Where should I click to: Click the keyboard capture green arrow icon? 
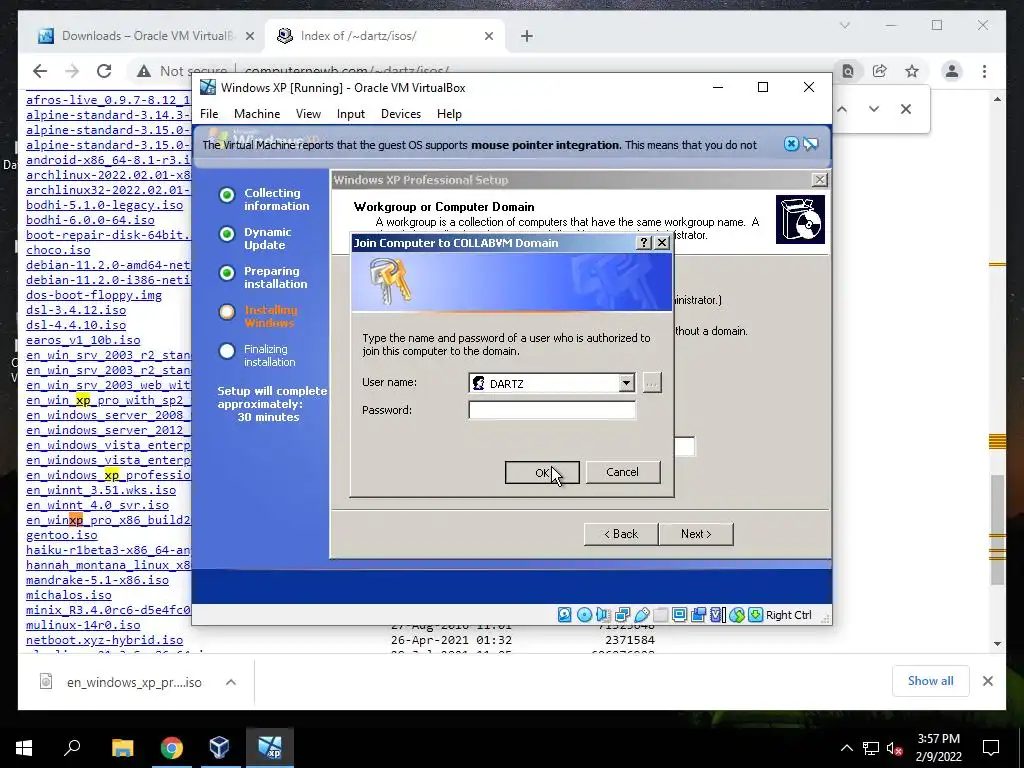click(x=756, y=615)
